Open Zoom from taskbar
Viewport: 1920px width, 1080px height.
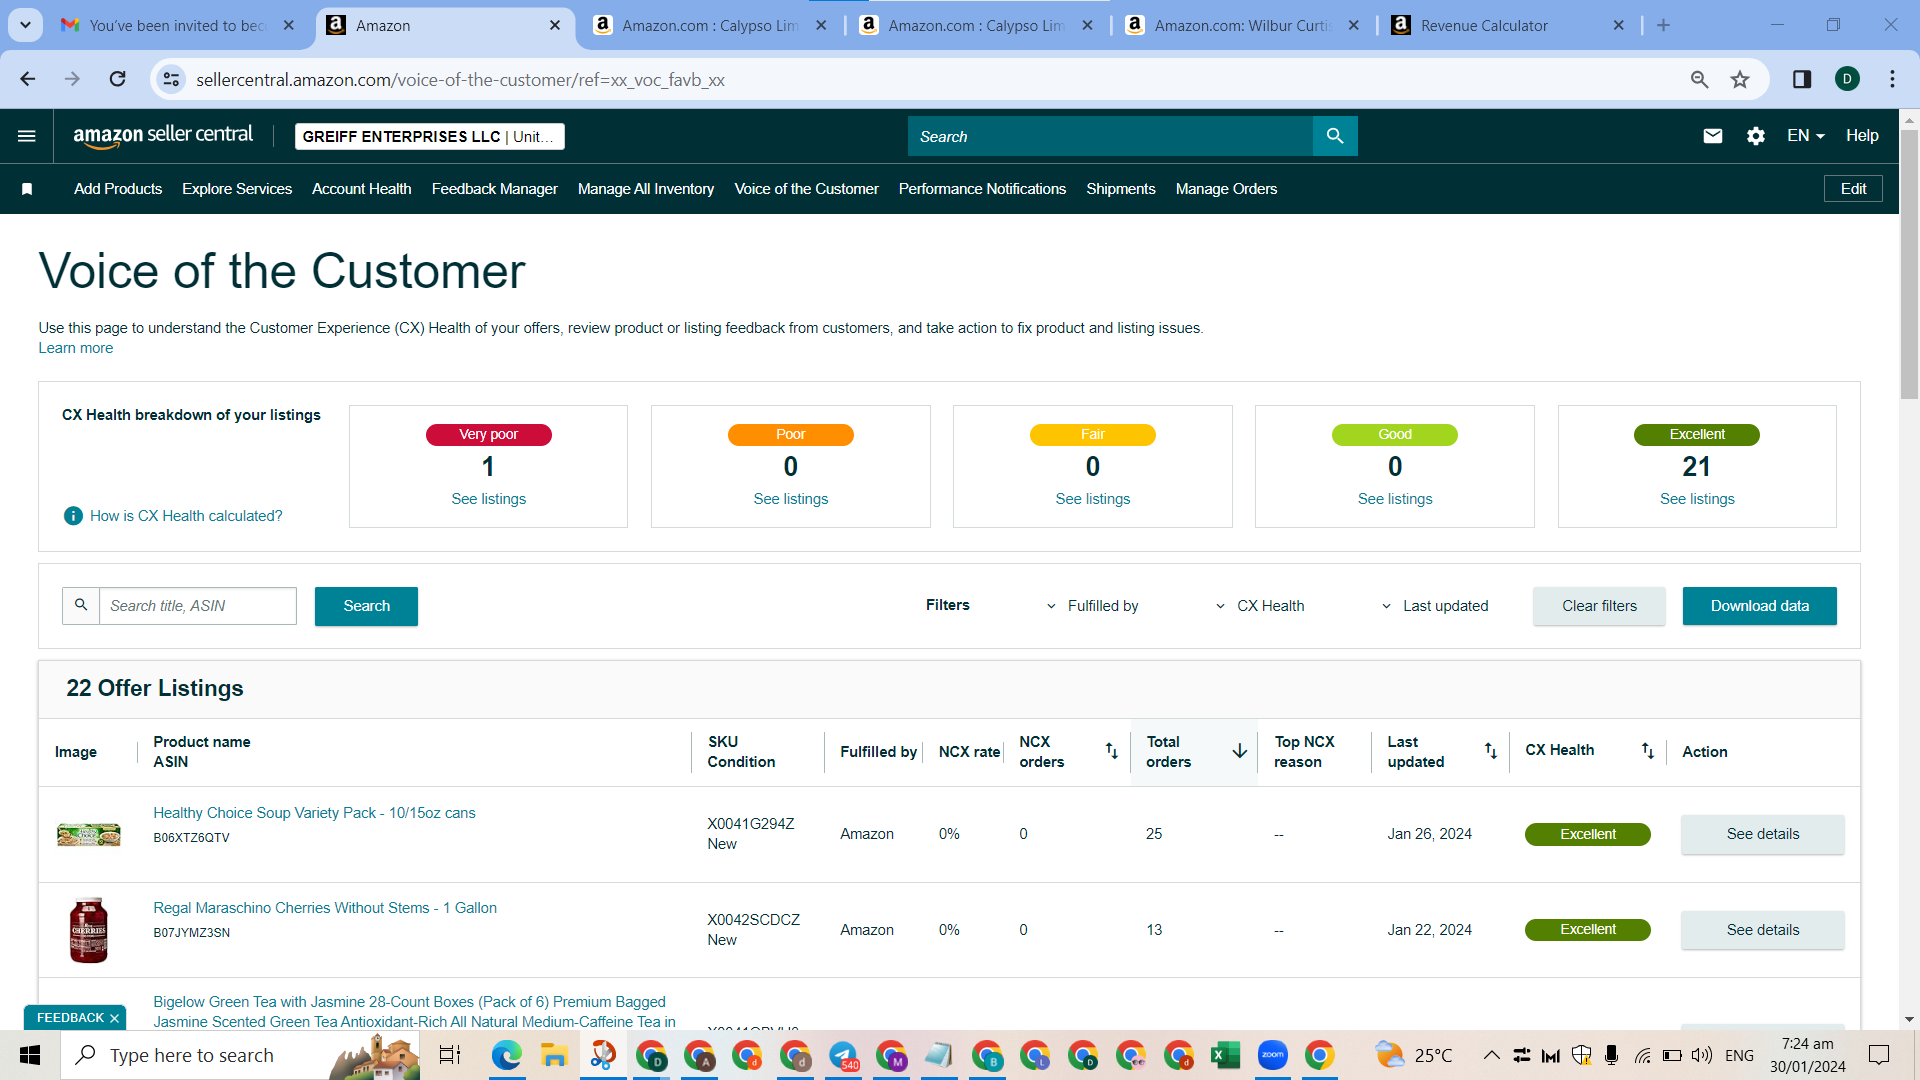1273,1055
